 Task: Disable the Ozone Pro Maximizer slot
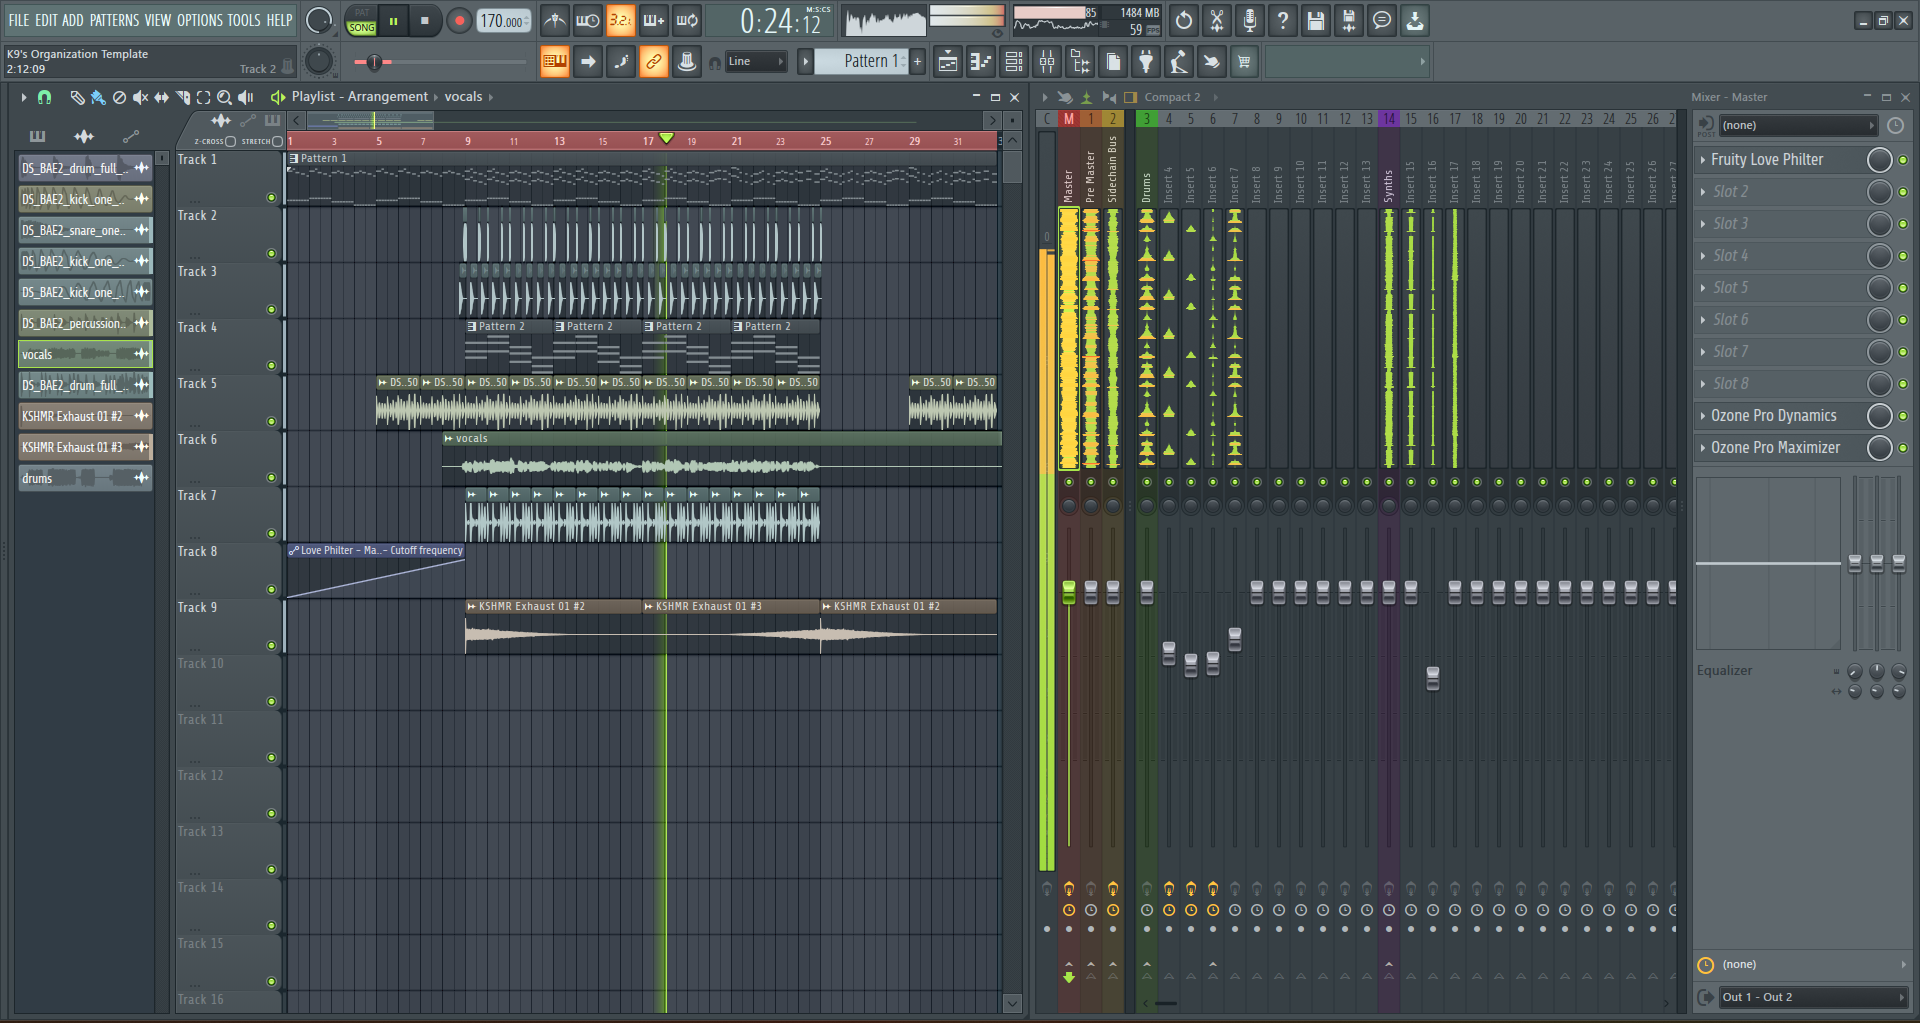tap(1903, 448)
